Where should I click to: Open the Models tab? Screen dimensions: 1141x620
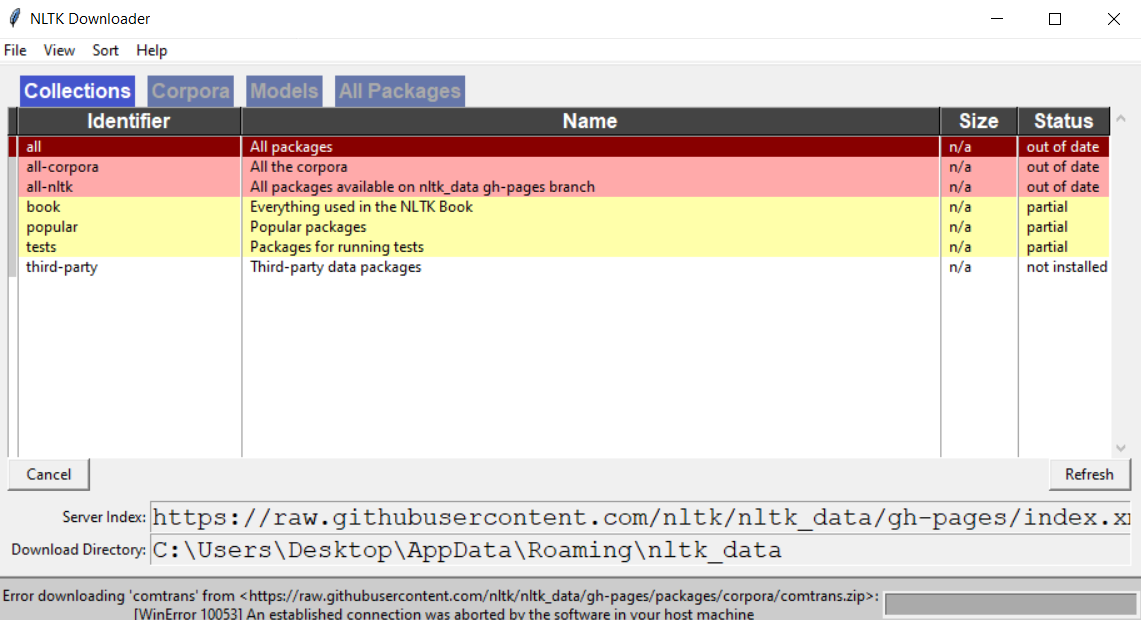click(284, 91)
